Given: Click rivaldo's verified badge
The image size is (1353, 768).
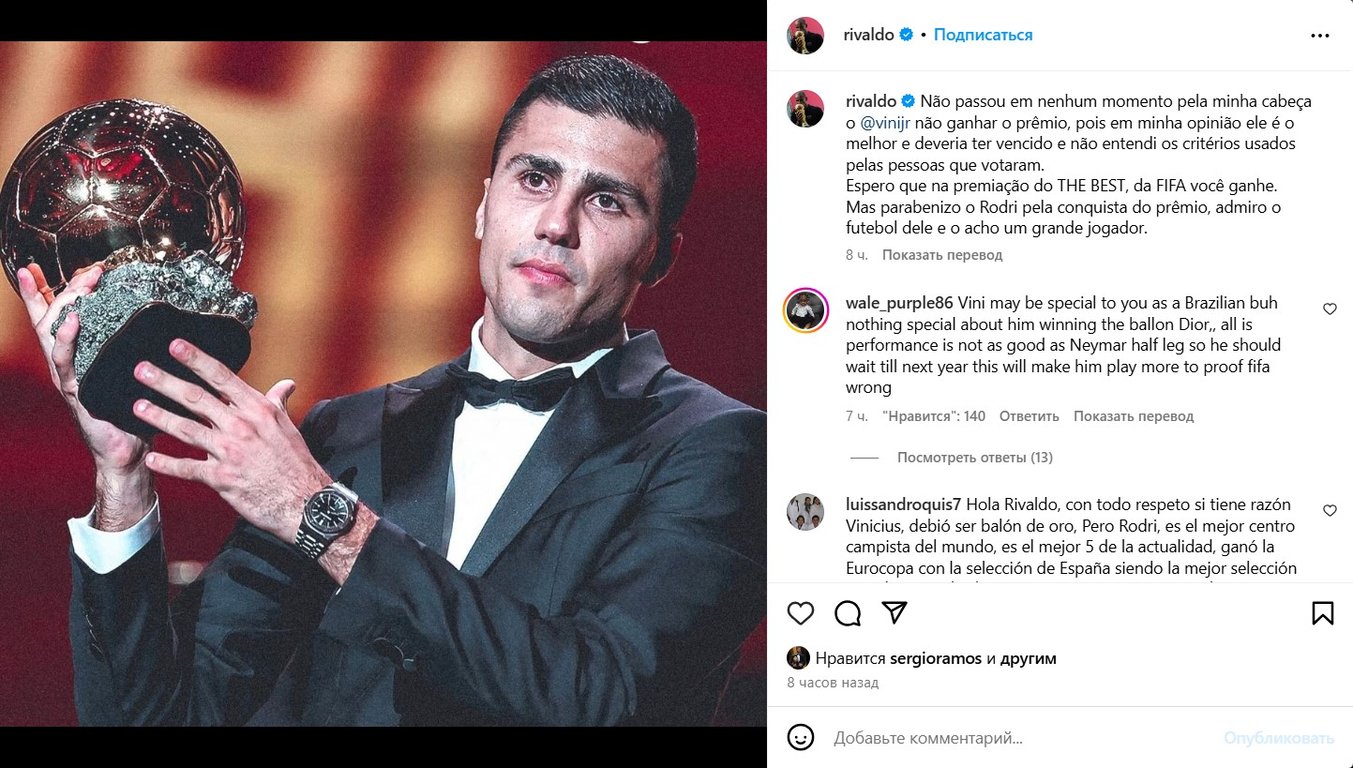Looking at the screenshot, I should [x=904, y=33].
